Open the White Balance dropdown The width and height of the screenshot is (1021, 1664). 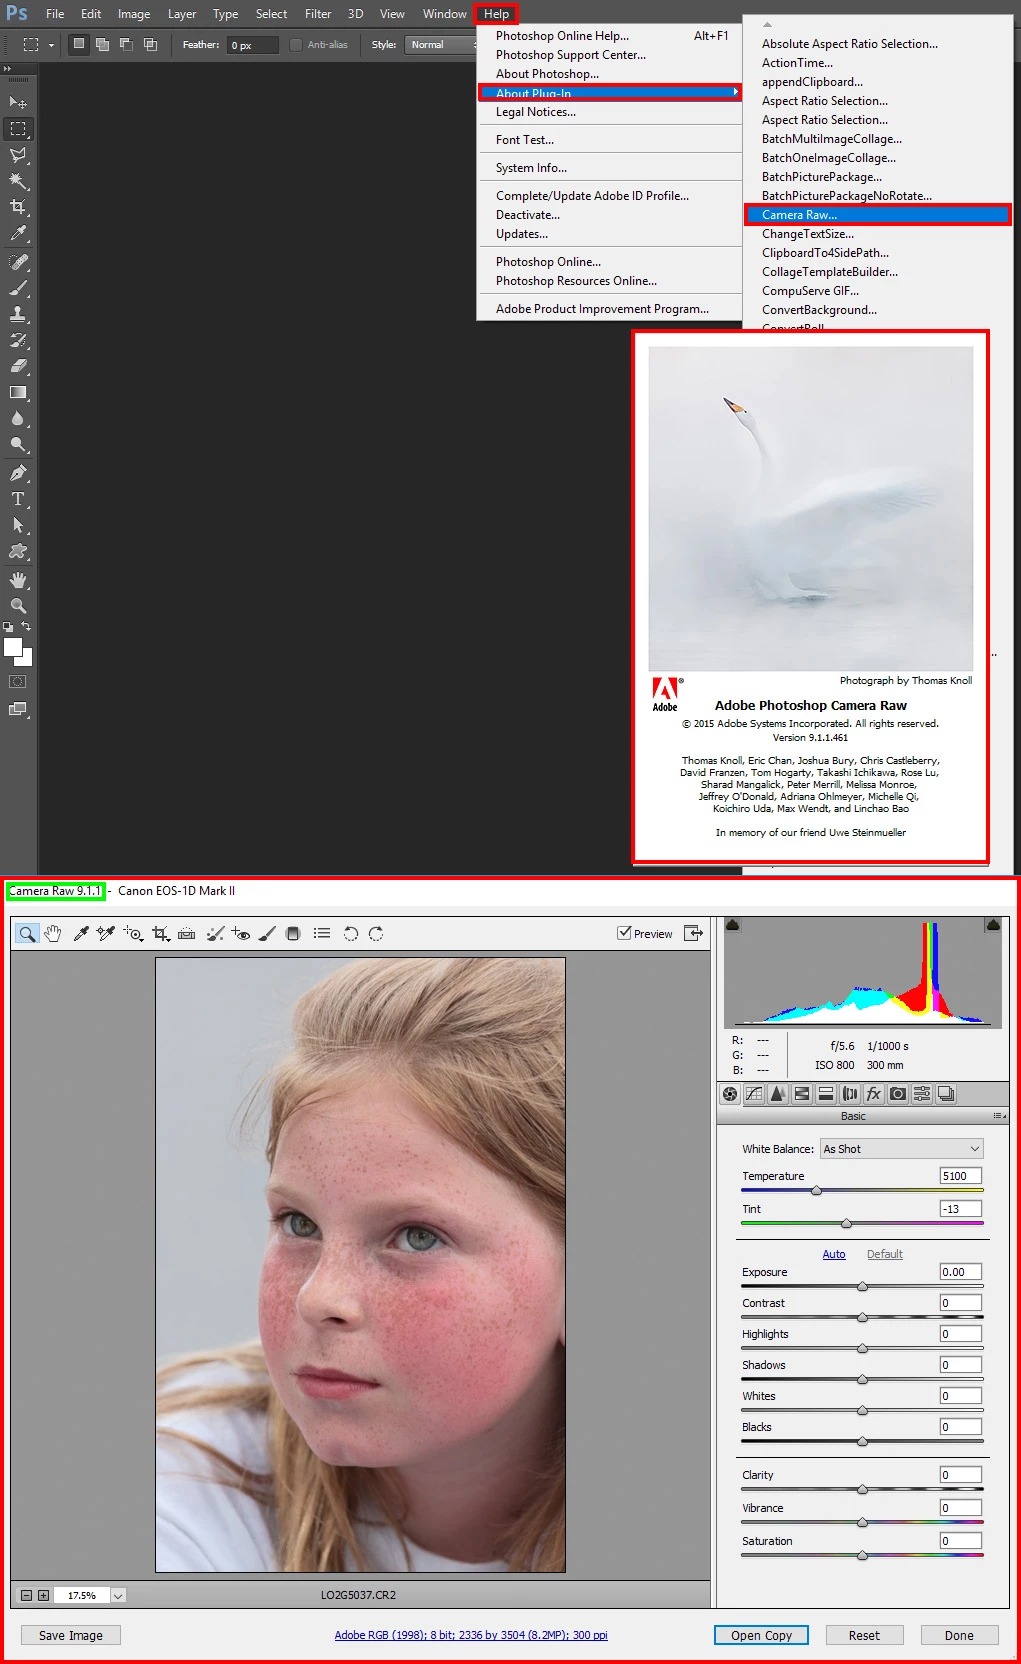902,1149
